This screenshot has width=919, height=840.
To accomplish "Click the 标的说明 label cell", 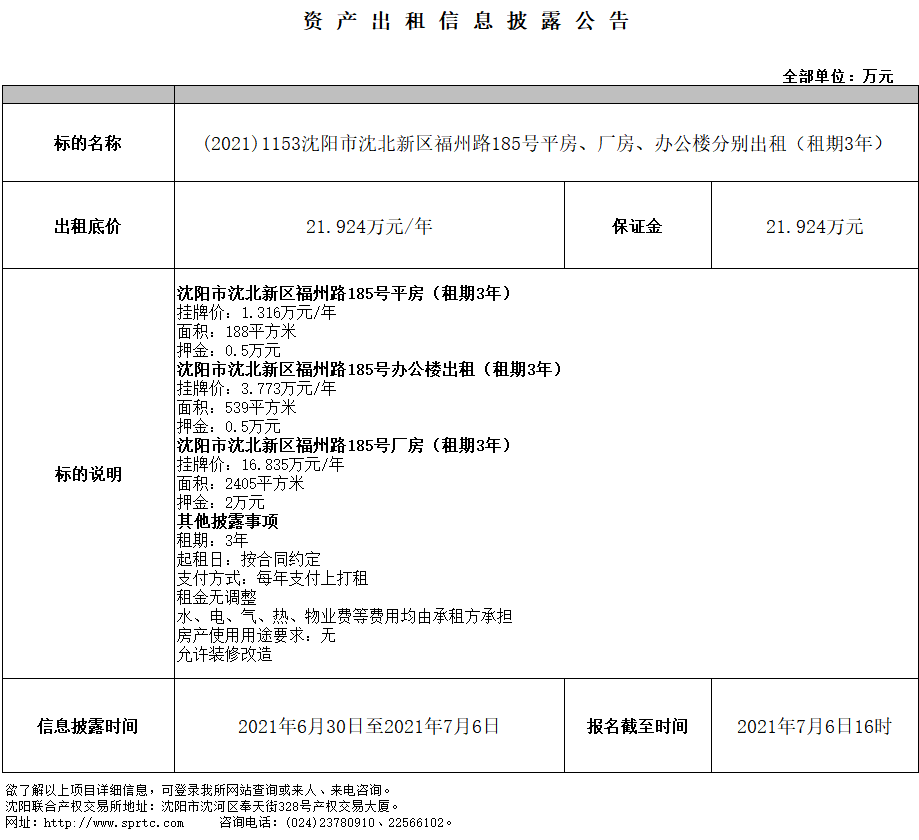I will [88, 474].
